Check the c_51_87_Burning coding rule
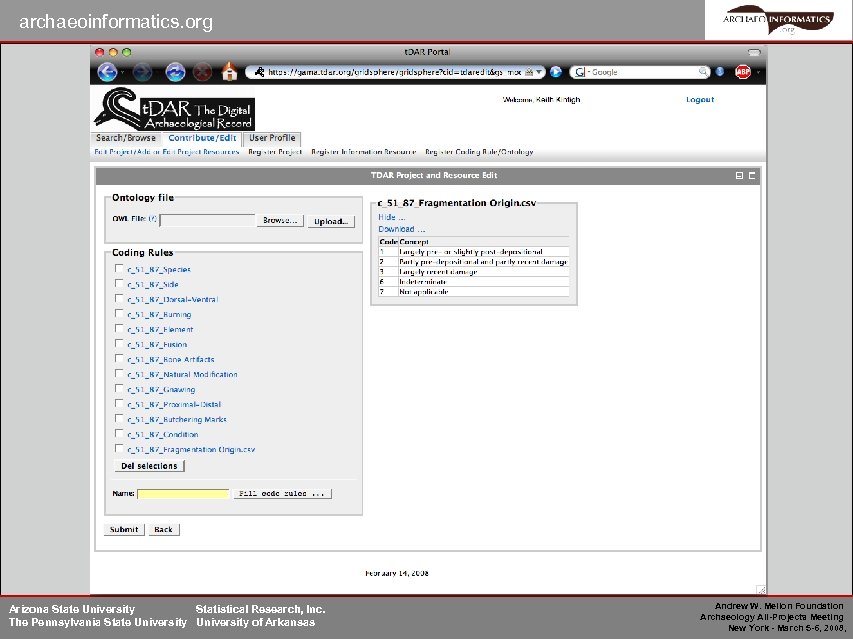Image resolution: width=853 pixels, height=639 pixels. 119,314
